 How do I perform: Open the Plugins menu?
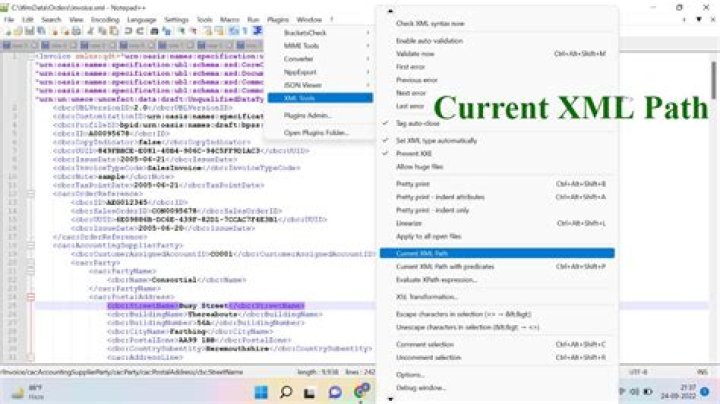coord(278,20)
